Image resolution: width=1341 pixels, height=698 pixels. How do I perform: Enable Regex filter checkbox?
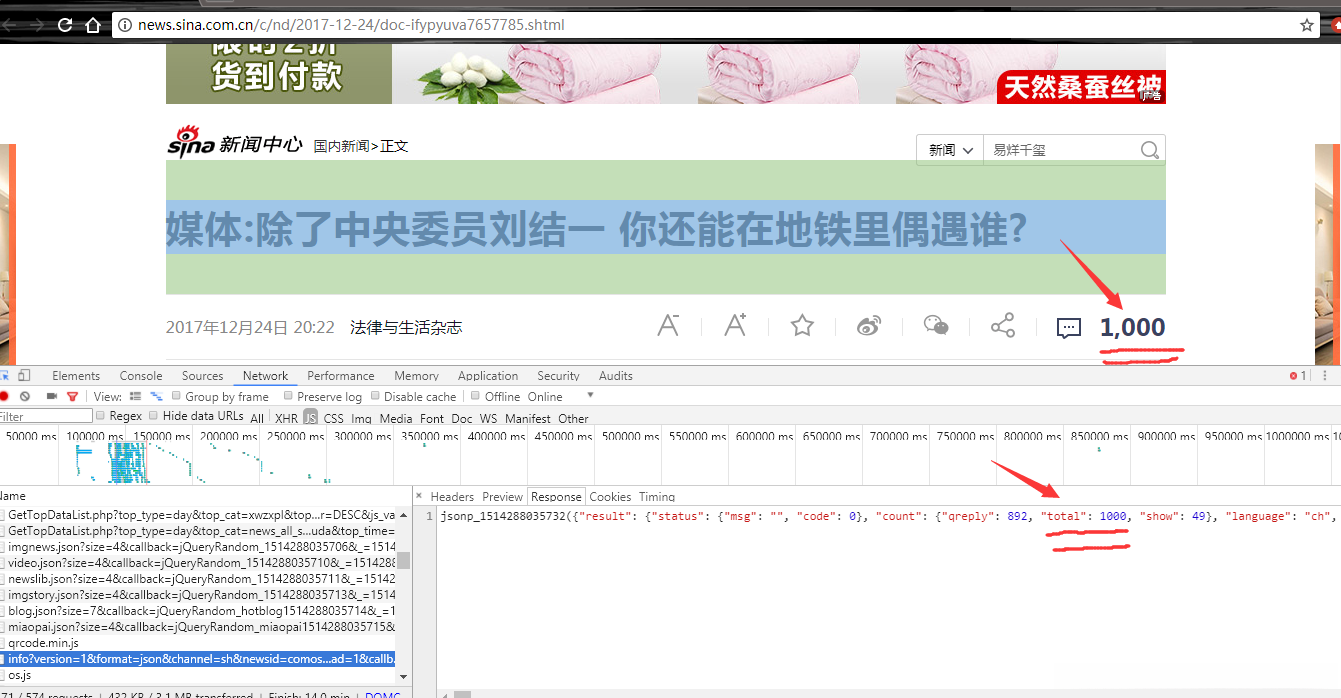point(100,415)
